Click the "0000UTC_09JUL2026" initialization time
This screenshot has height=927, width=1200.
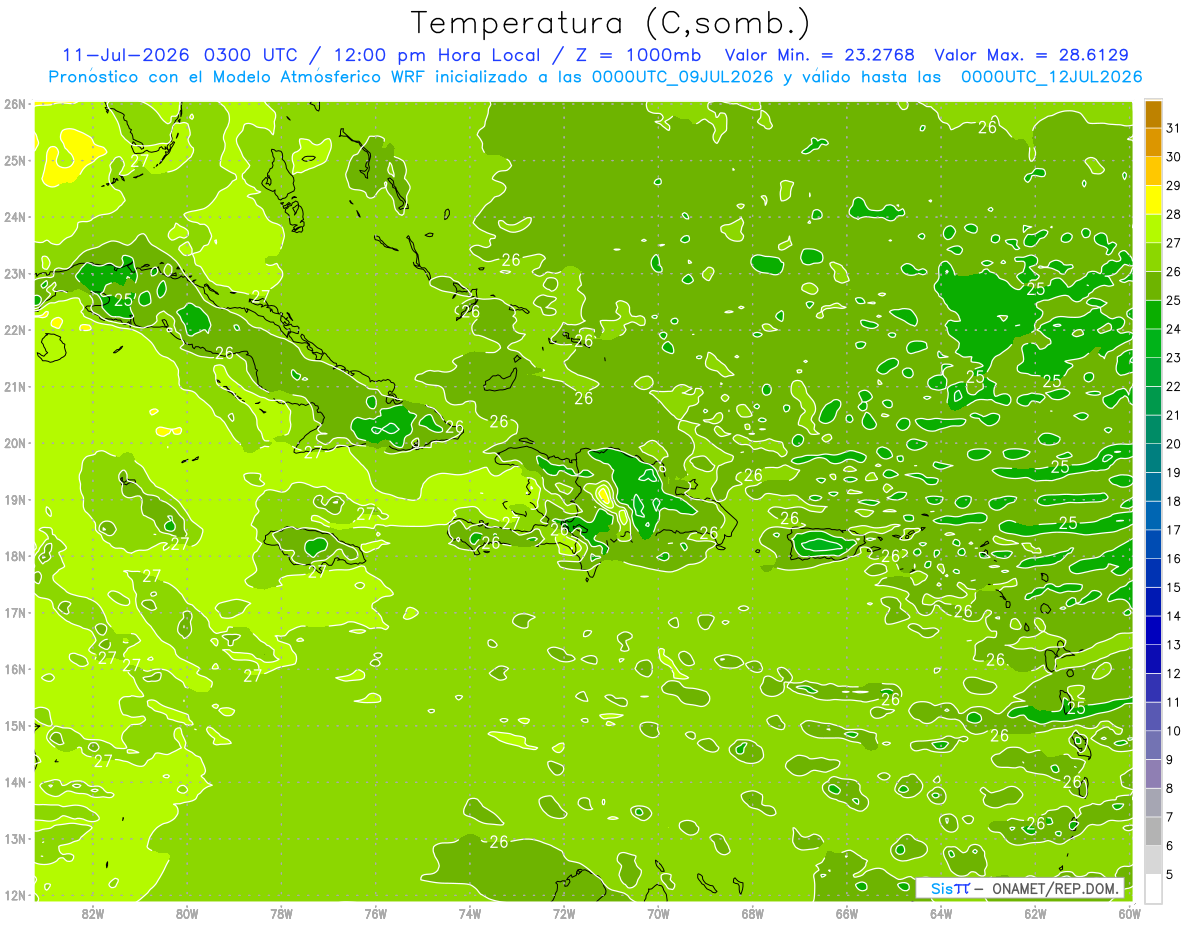point(684,76)
